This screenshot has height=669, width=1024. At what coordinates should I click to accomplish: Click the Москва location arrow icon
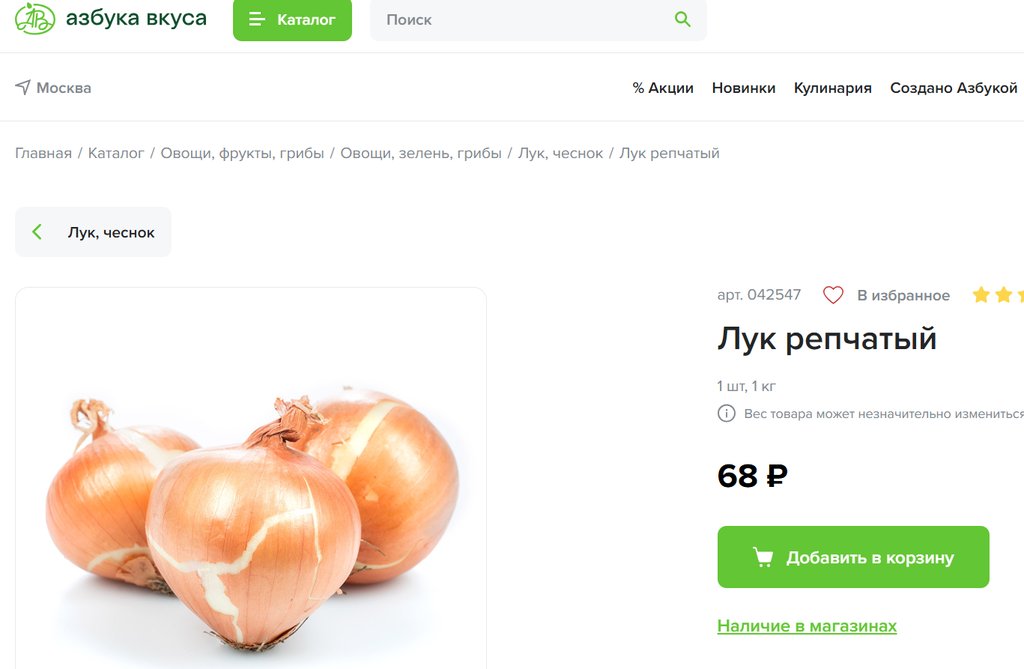point(23,87)
